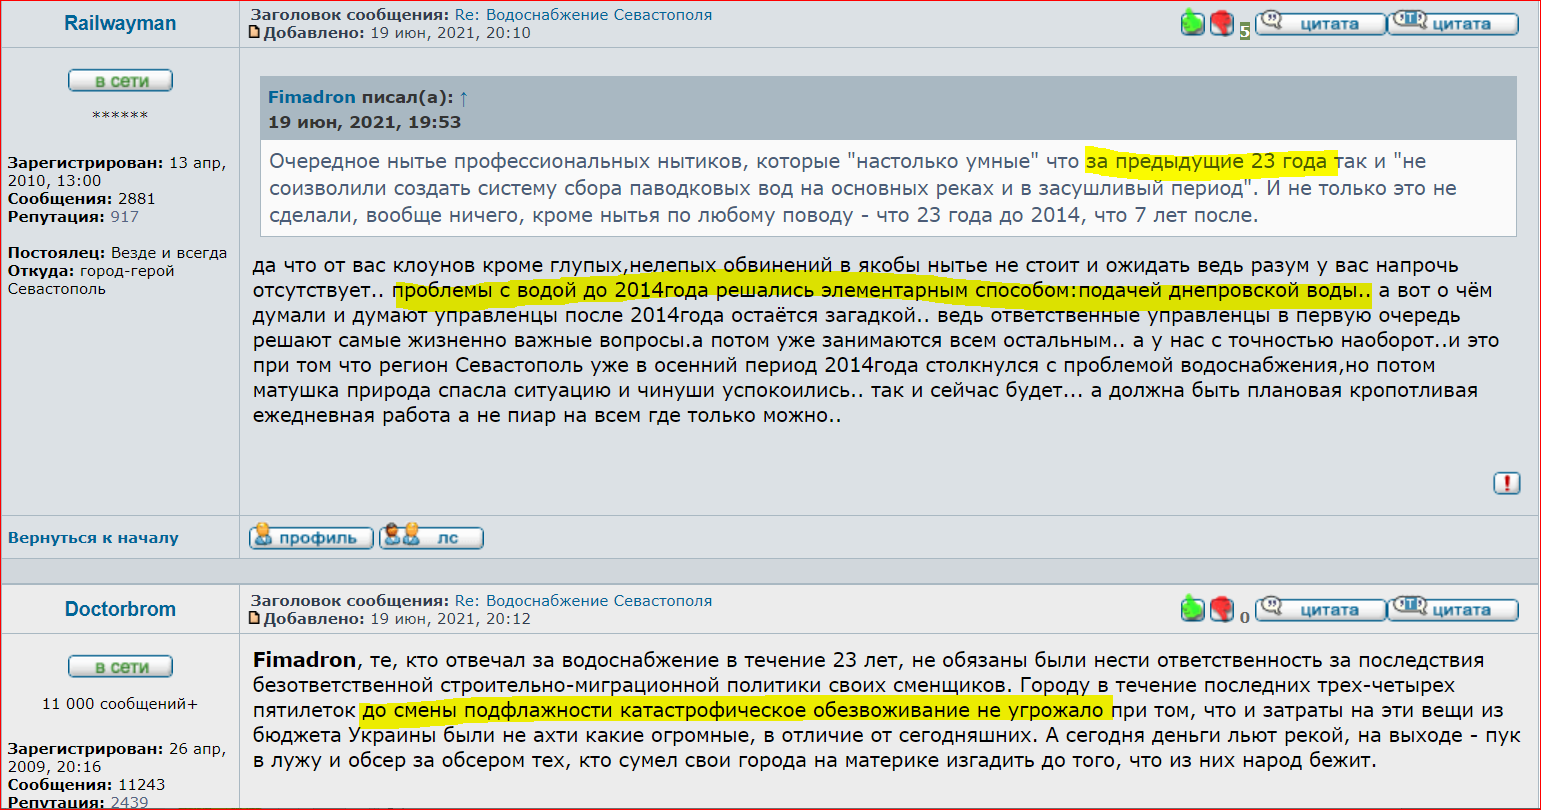Image resolution: width=1541 pixels, height=810 pixels.
Task: Report Railwayman's post via exclamation icon
Action: point(1506,483)
